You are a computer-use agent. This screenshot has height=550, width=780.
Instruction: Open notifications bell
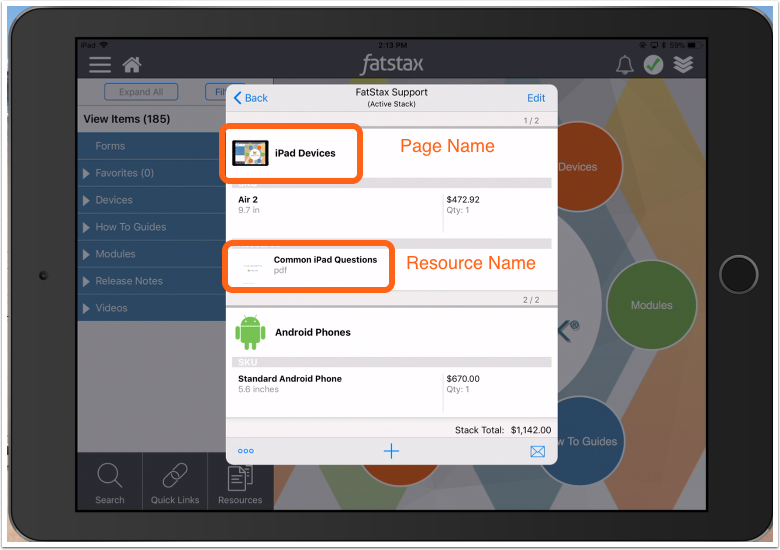coord(625,65)
